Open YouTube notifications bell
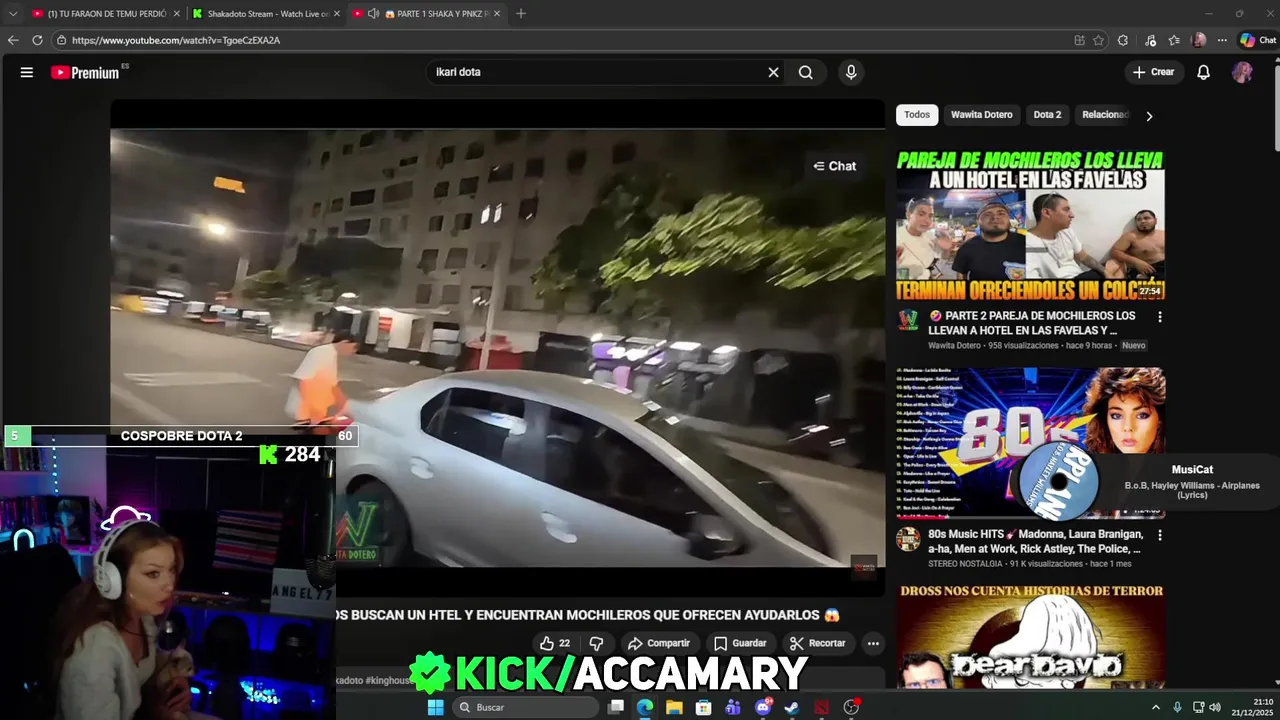 (x=1204, y=72)
